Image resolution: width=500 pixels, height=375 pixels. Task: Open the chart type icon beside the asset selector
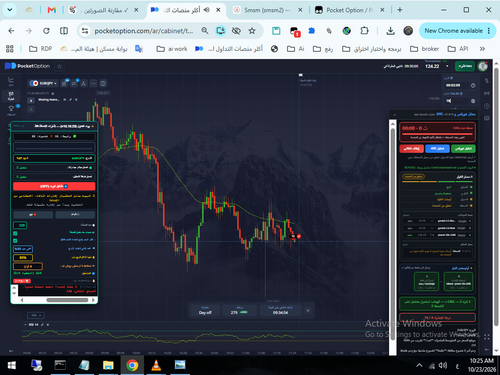64,83
